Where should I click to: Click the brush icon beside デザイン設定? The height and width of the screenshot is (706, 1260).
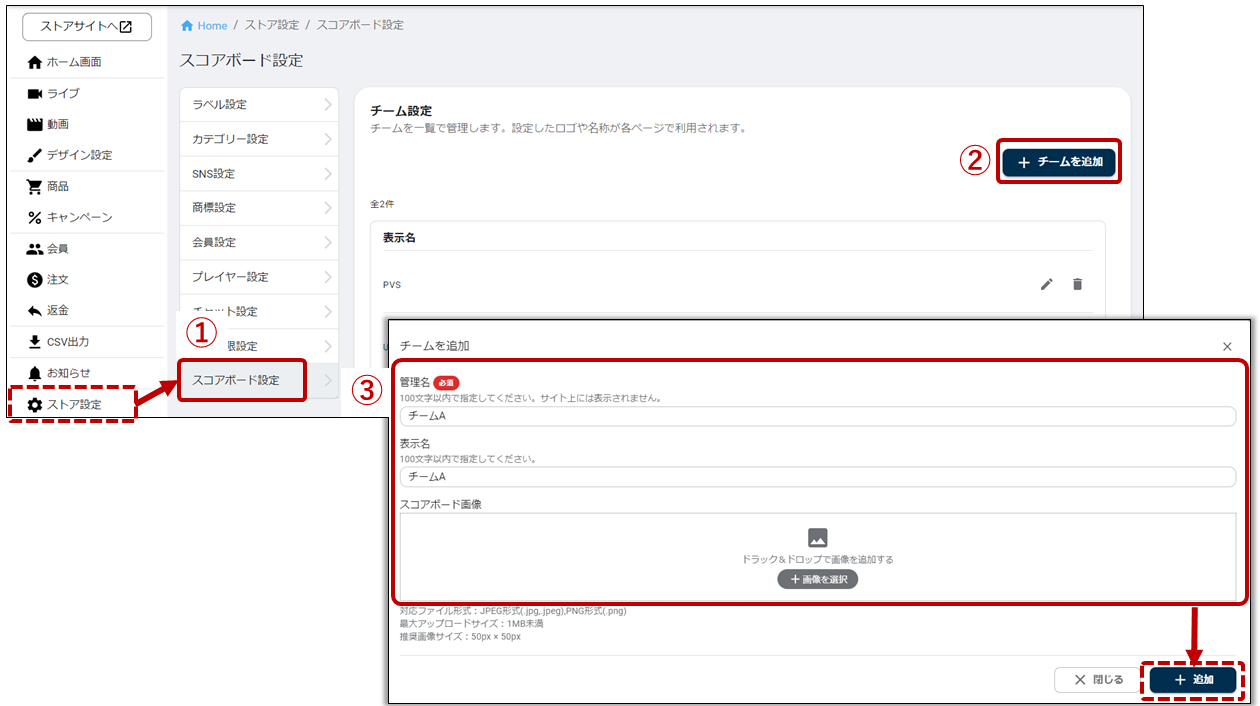pos(35,155)
